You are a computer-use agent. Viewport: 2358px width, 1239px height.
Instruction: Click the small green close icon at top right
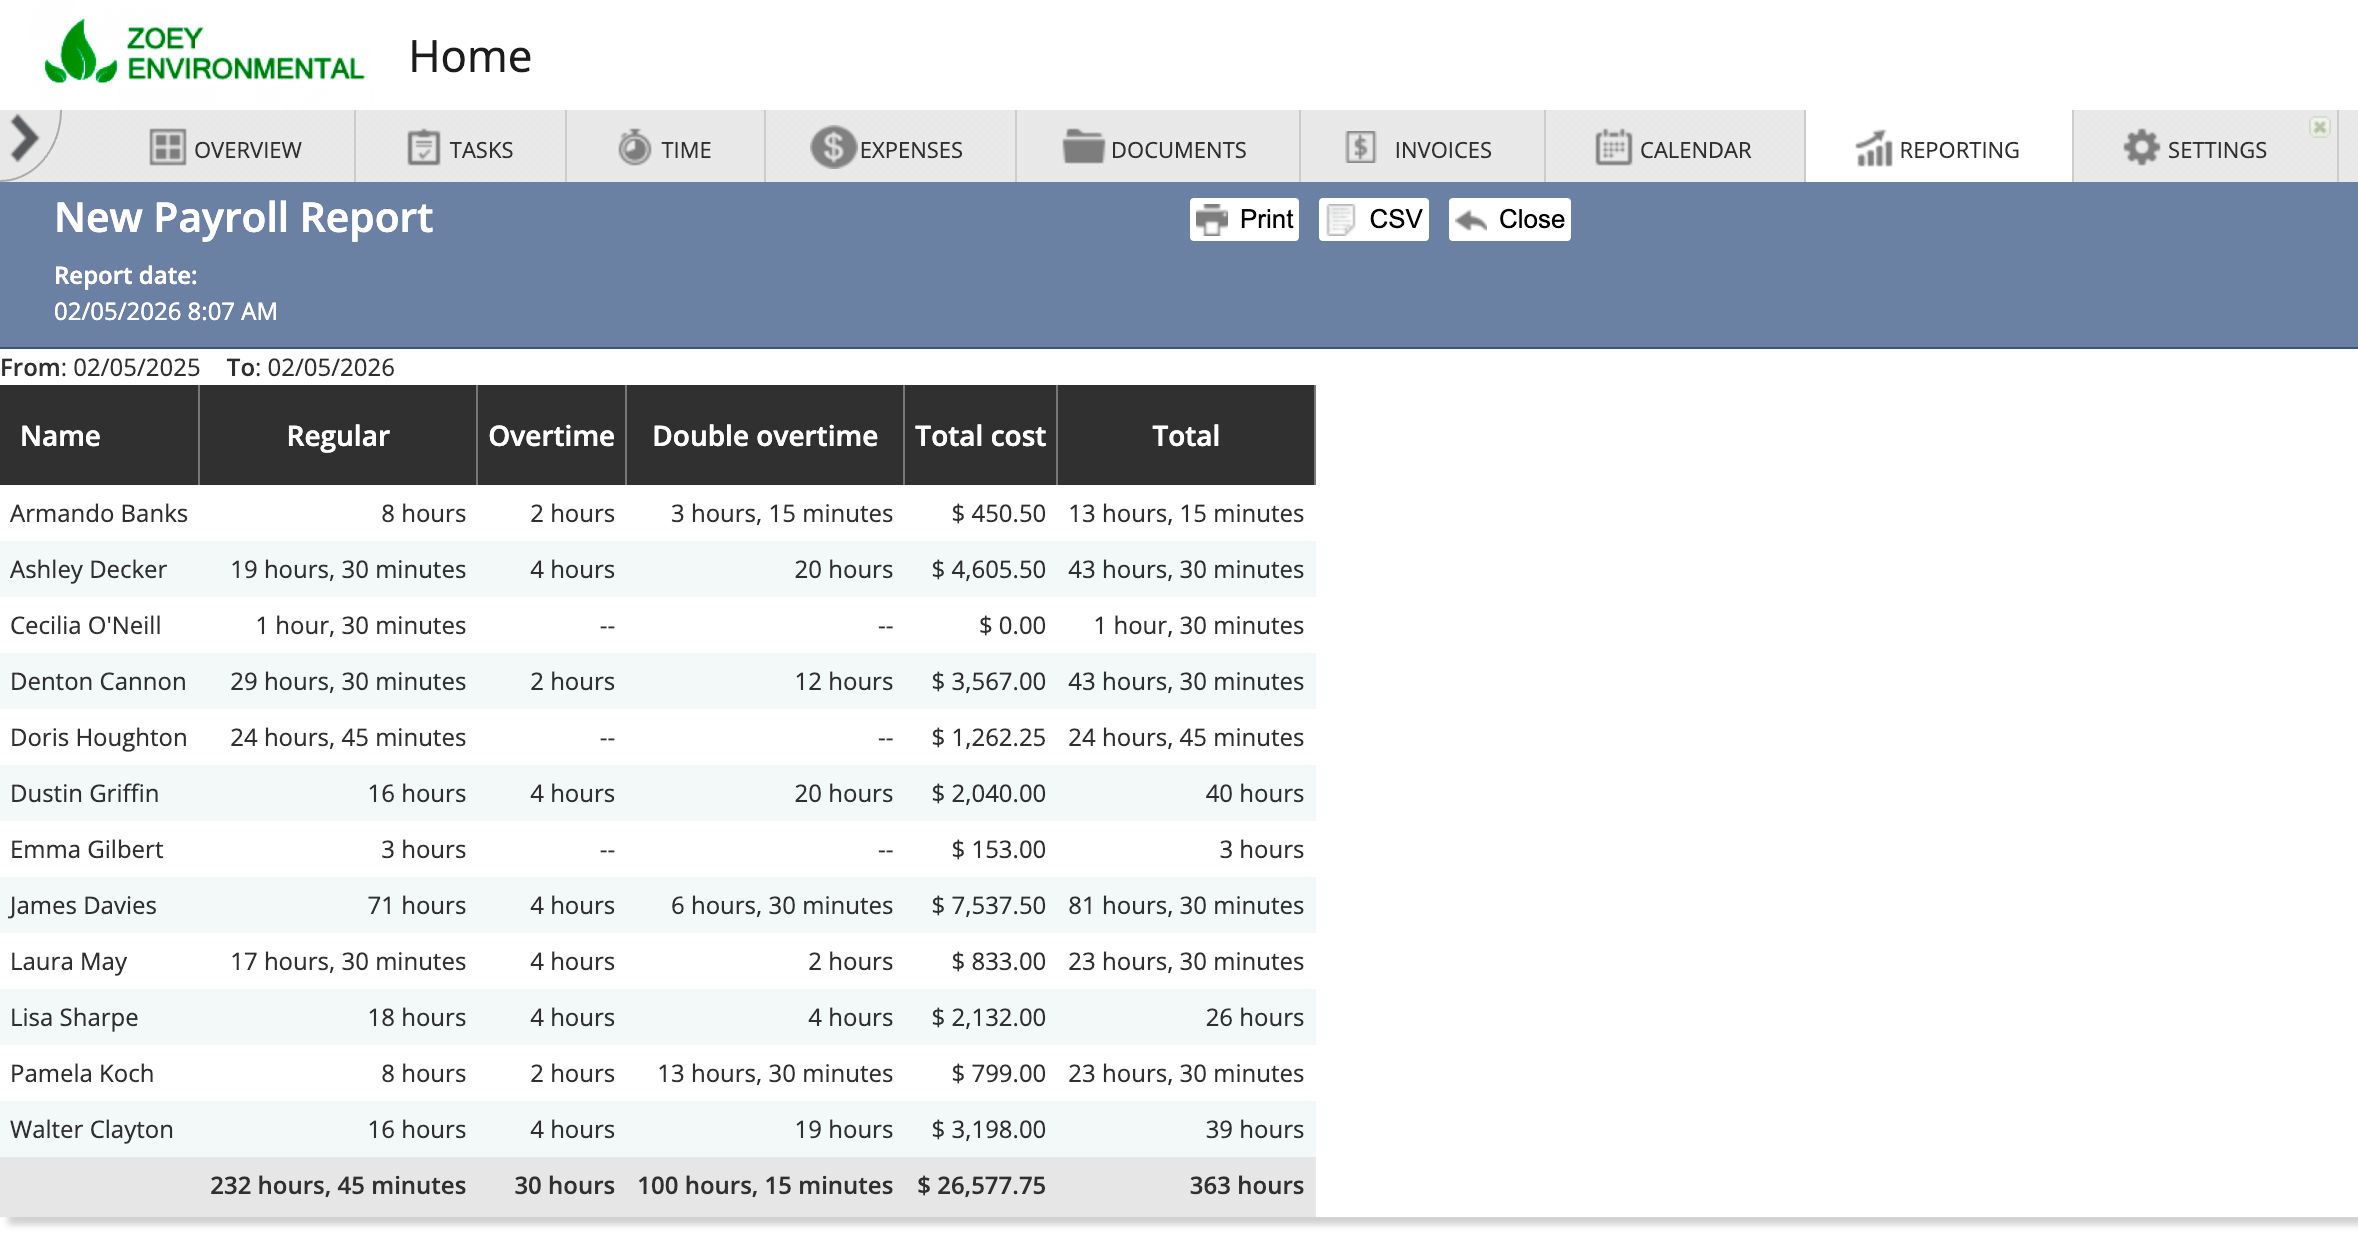(2320, 127)
